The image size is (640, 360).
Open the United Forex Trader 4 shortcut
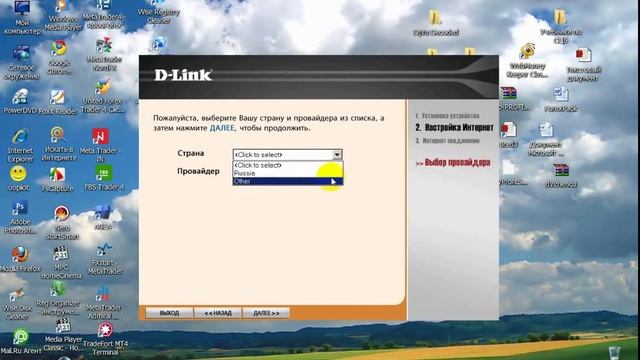click(103, 96)
